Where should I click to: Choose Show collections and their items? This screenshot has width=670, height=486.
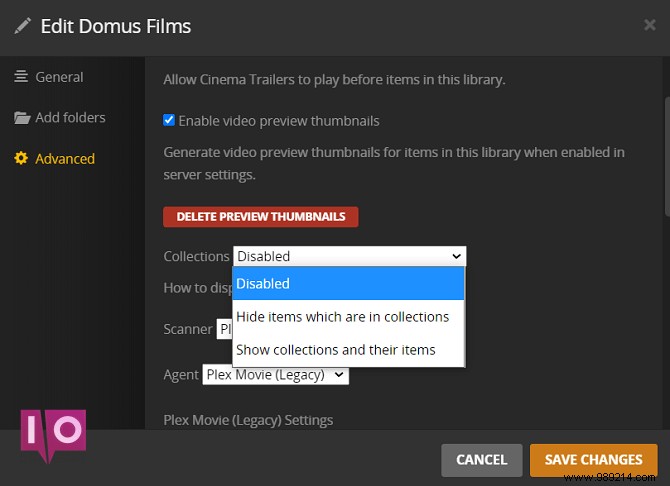349,350
